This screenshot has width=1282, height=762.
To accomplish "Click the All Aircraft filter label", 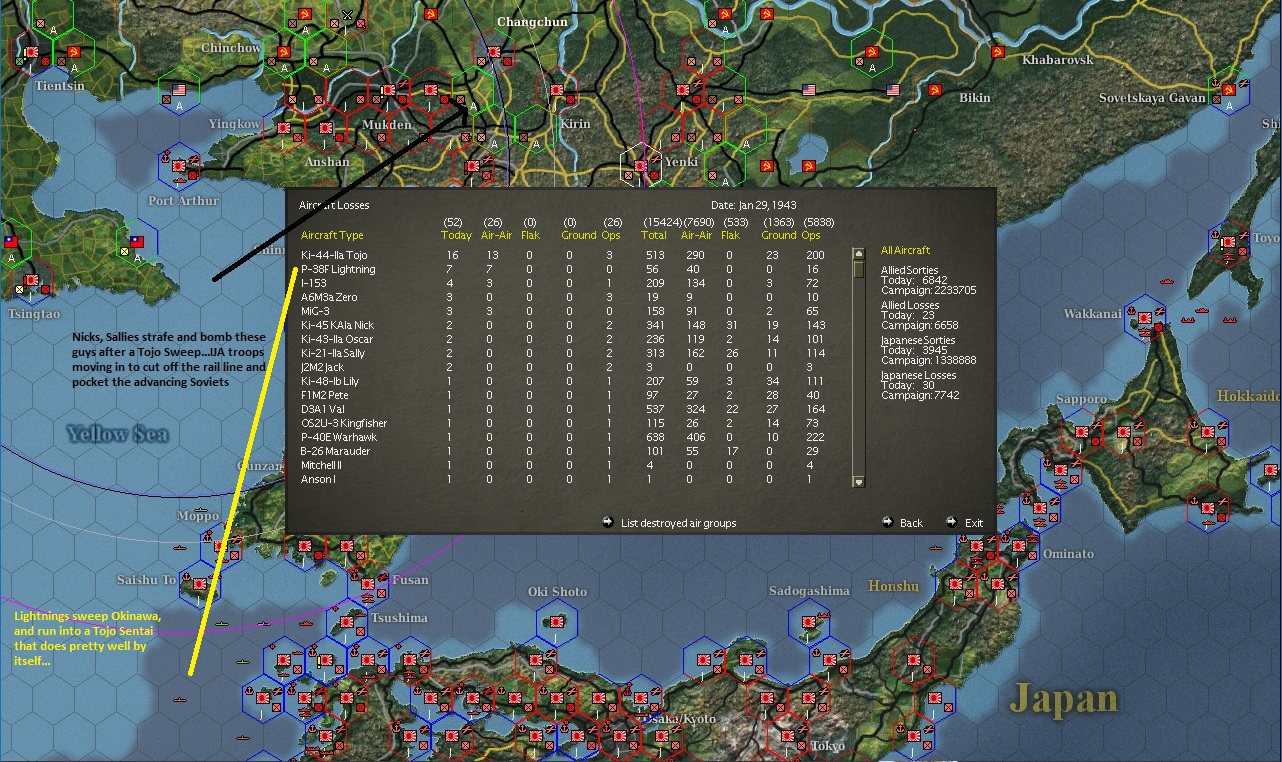I will point(905,250).
